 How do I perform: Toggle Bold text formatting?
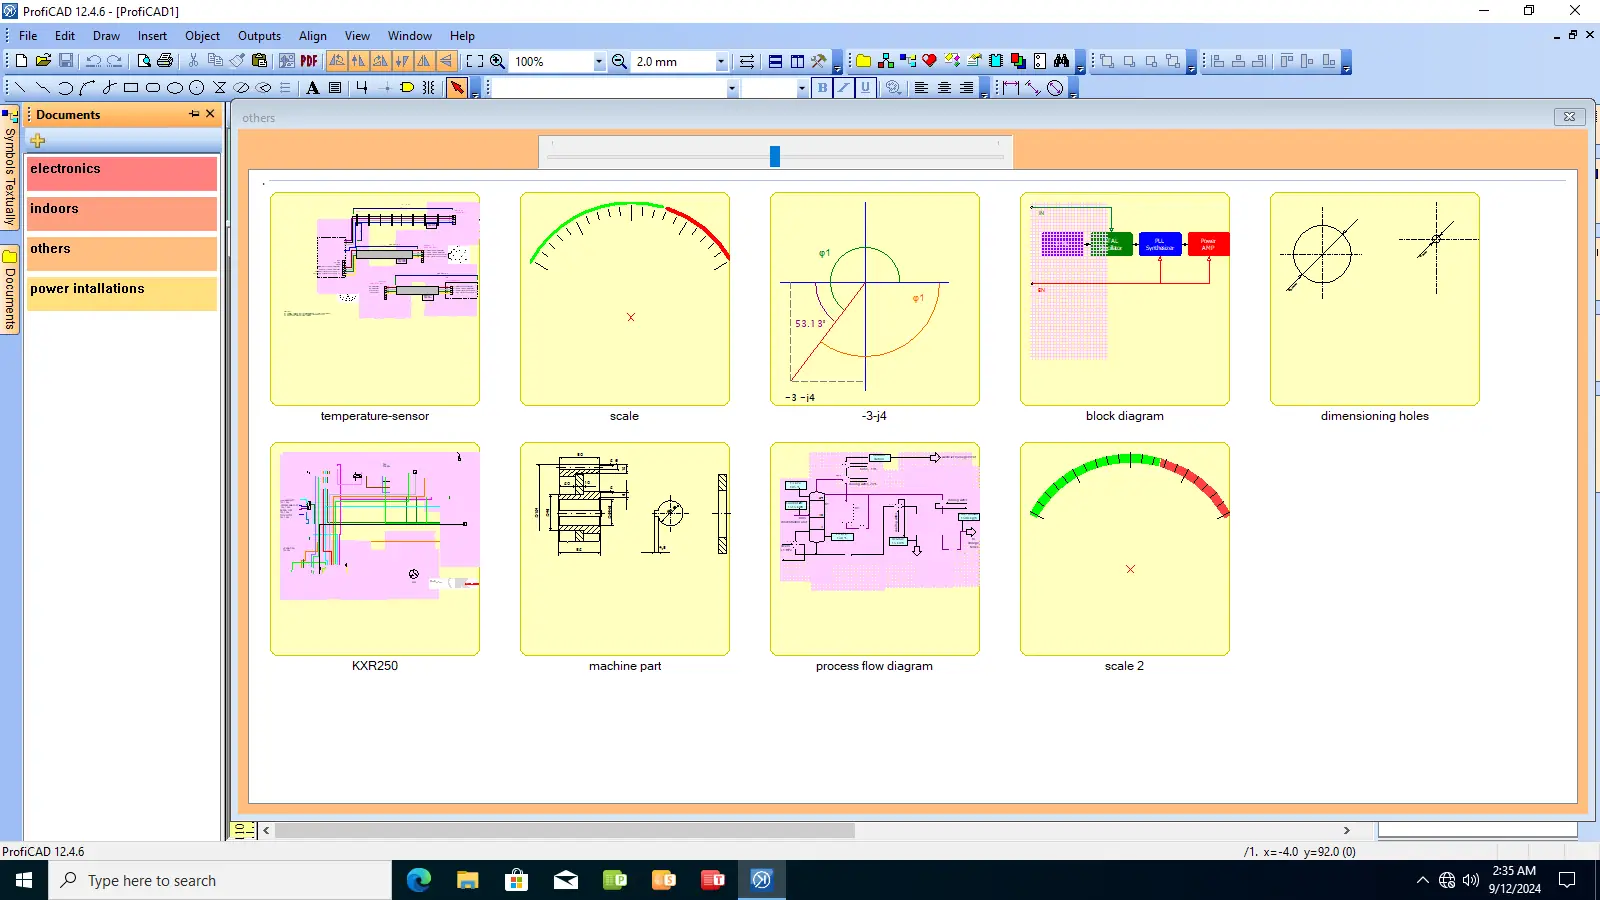822,88
